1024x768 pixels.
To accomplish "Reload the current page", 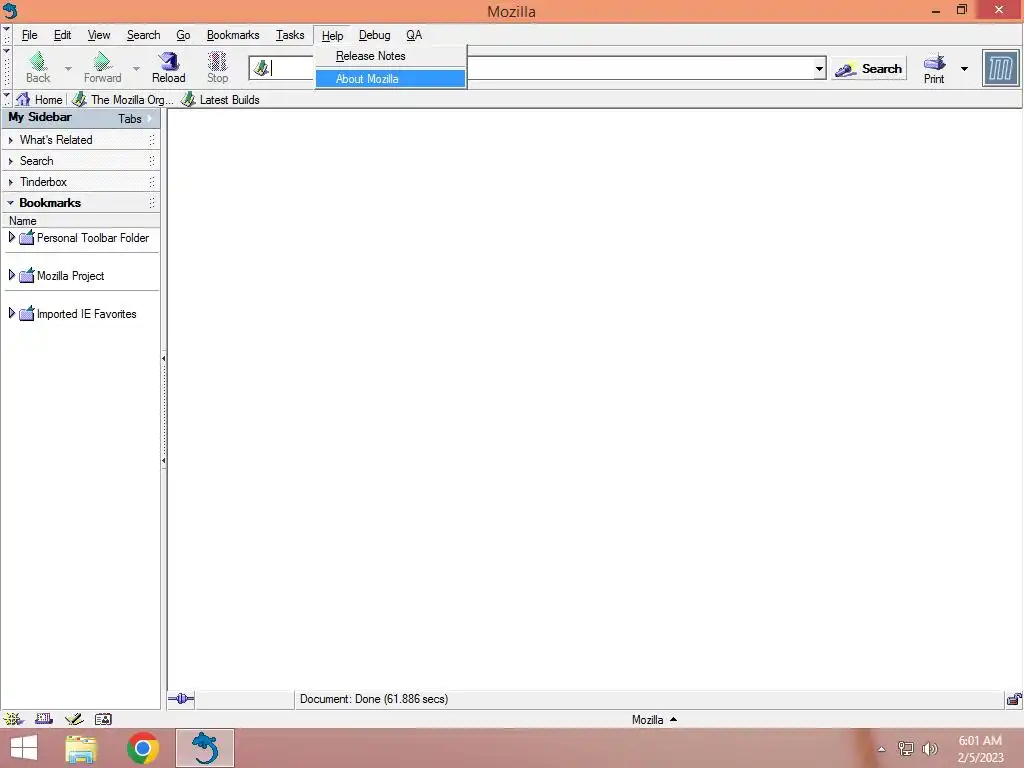I will pyautogui.click(x=168, y=67).
